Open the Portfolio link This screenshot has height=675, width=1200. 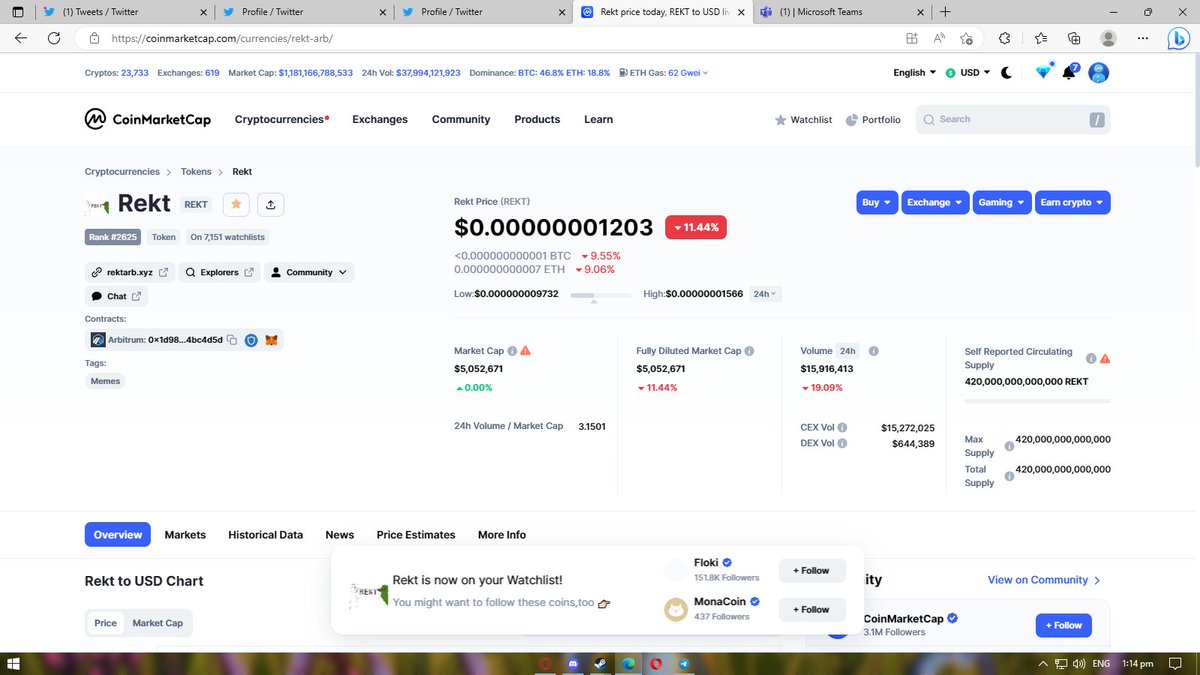[x=873, y=119]
